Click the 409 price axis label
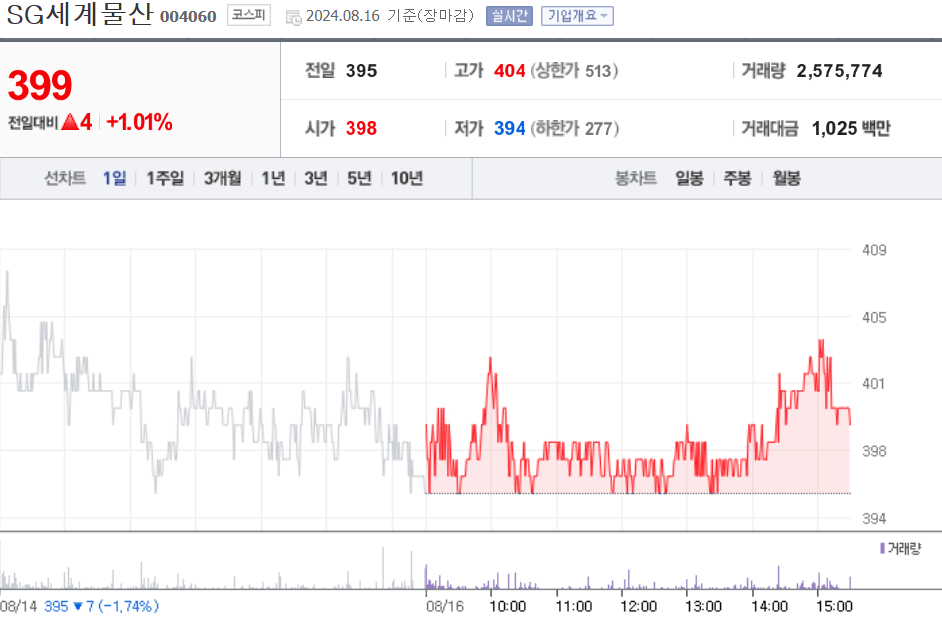The width and height of the screenshot is (942, 641). pyautogui.click(x=874, y=250)
